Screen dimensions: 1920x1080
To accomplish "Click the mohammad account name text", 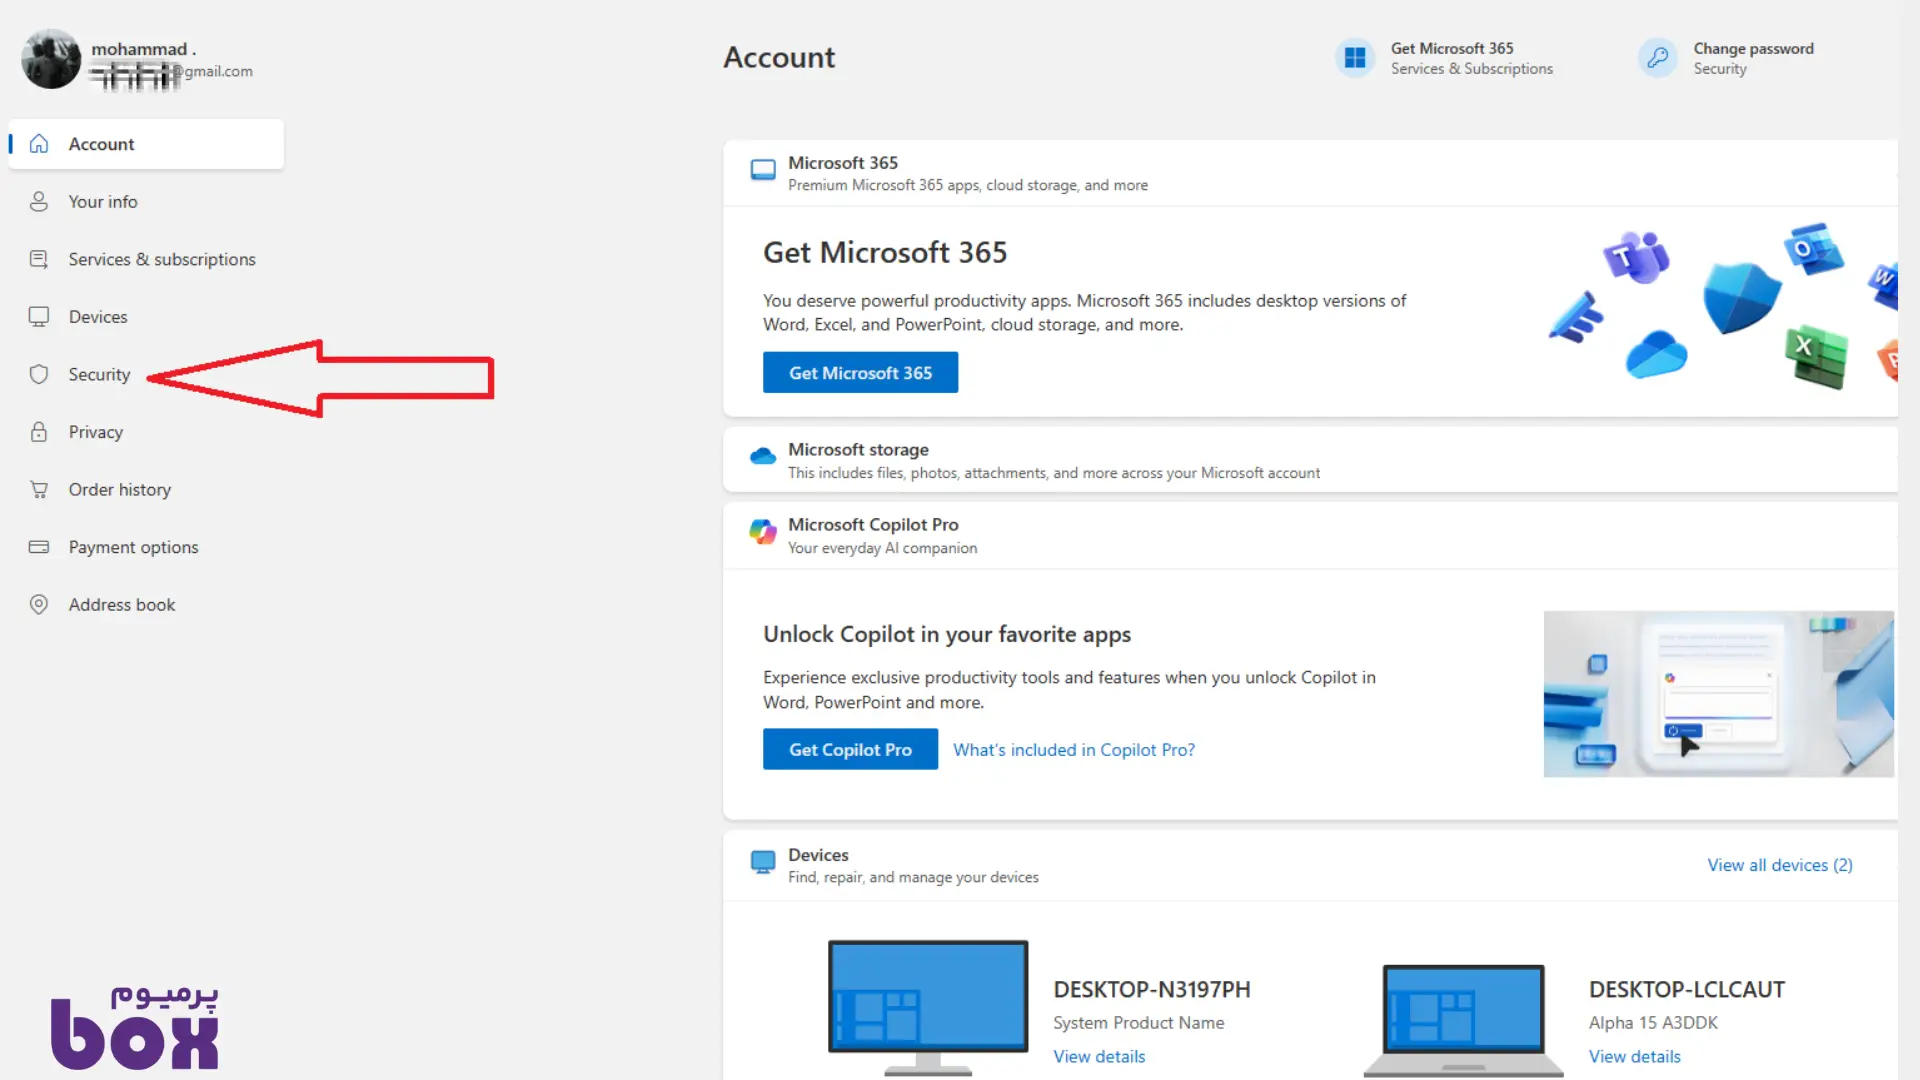I will [143, 49].
